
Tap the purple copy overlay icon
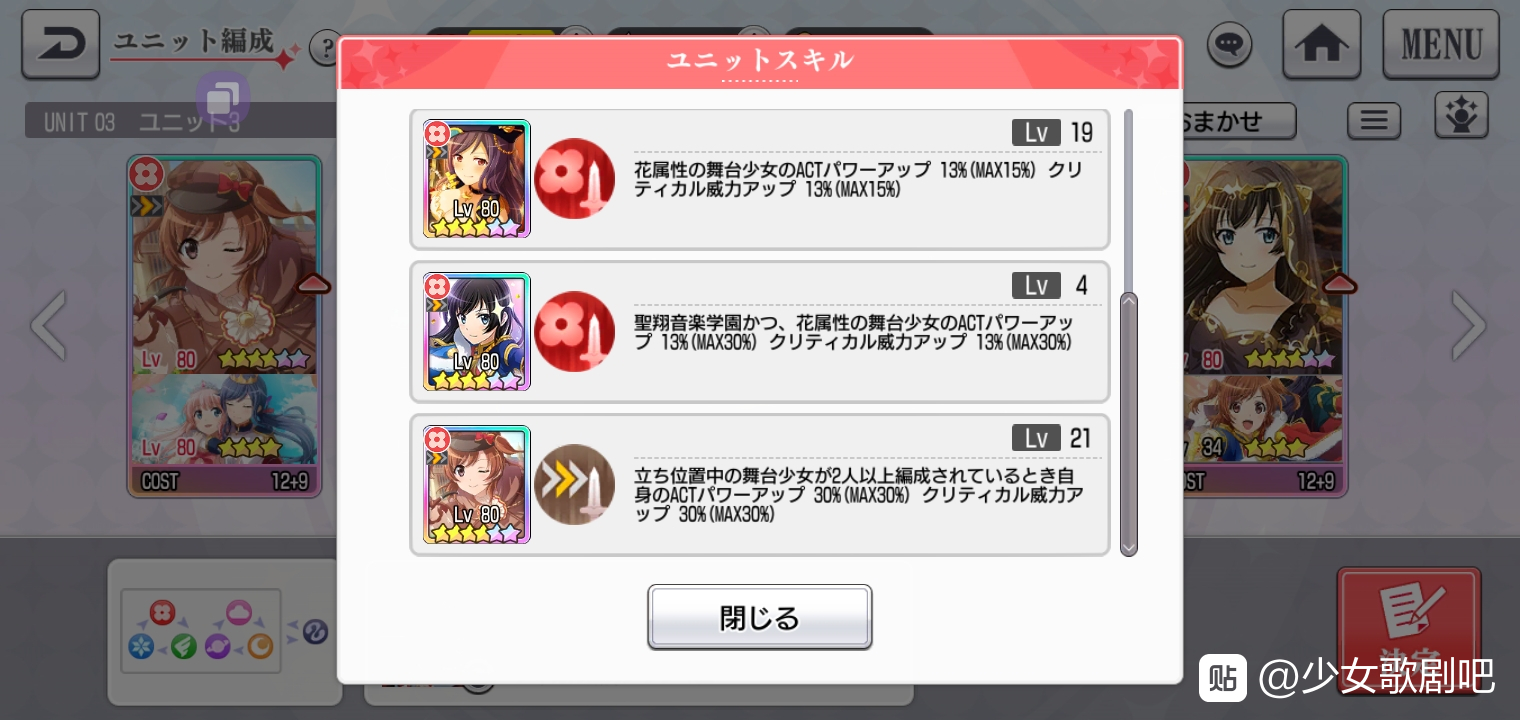coord(222,99)
